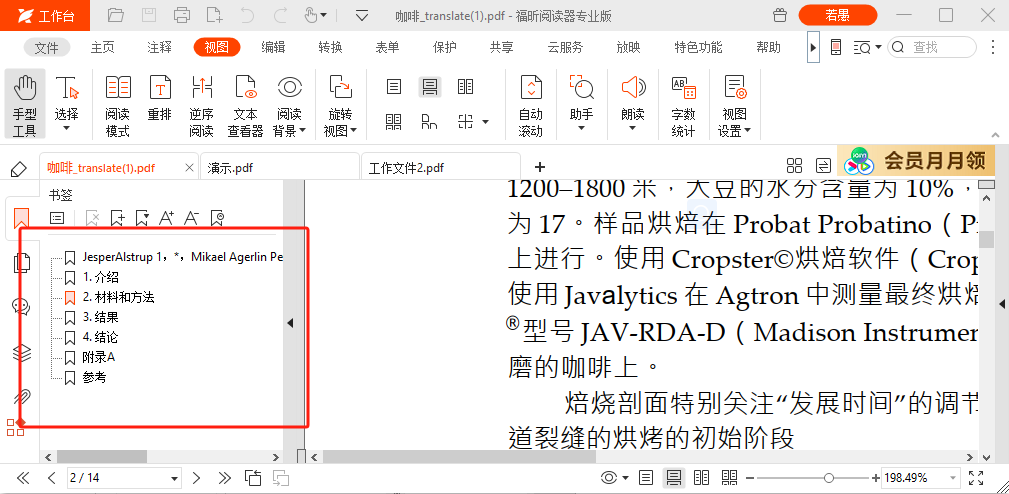The image size is (1009, 494).
Task: Select bookmark 4. 结论
Action: pyautogui.click(x=100, y=338)
